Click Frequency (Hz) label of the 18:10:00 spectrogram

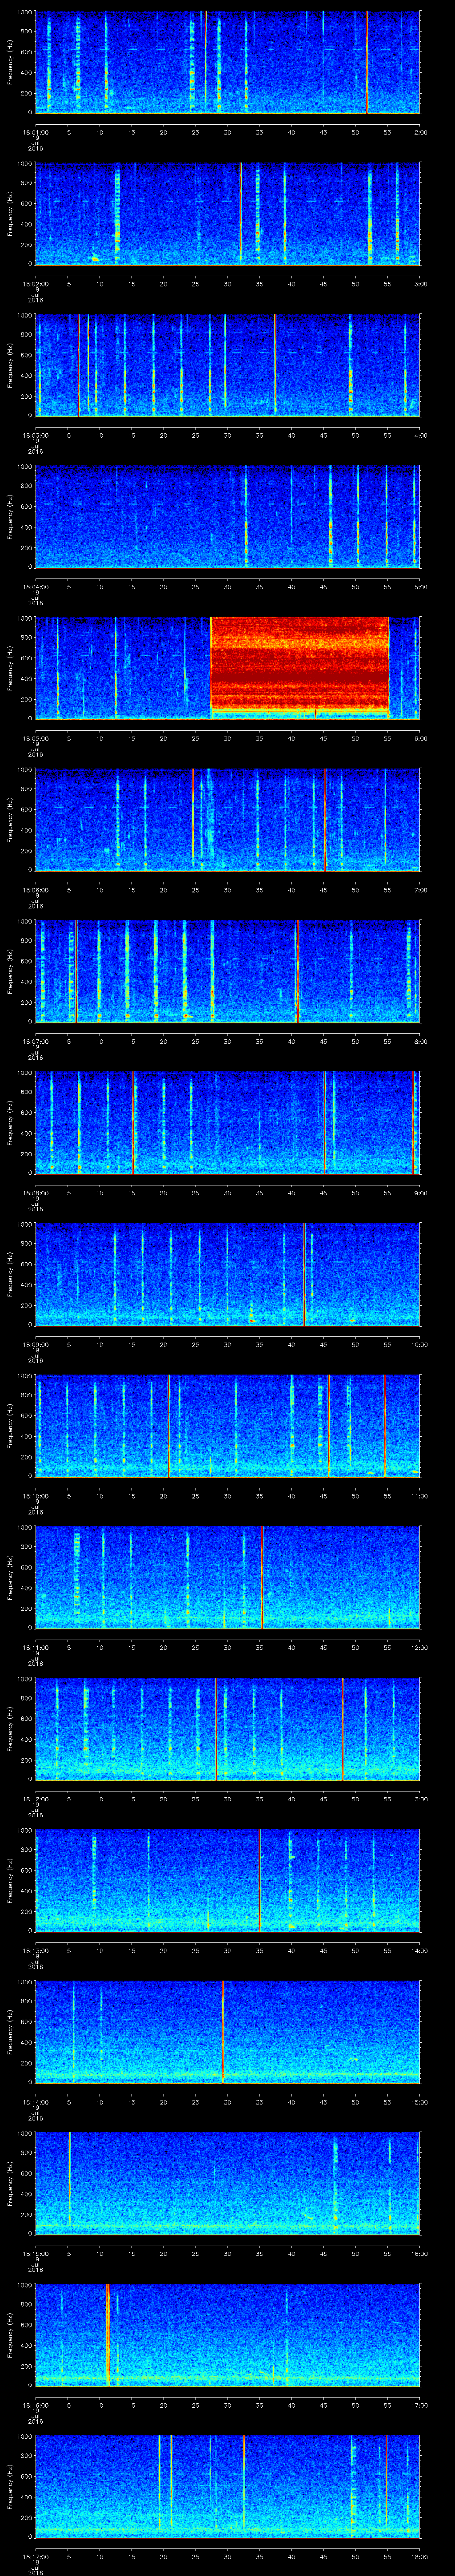click(10, 1426)
